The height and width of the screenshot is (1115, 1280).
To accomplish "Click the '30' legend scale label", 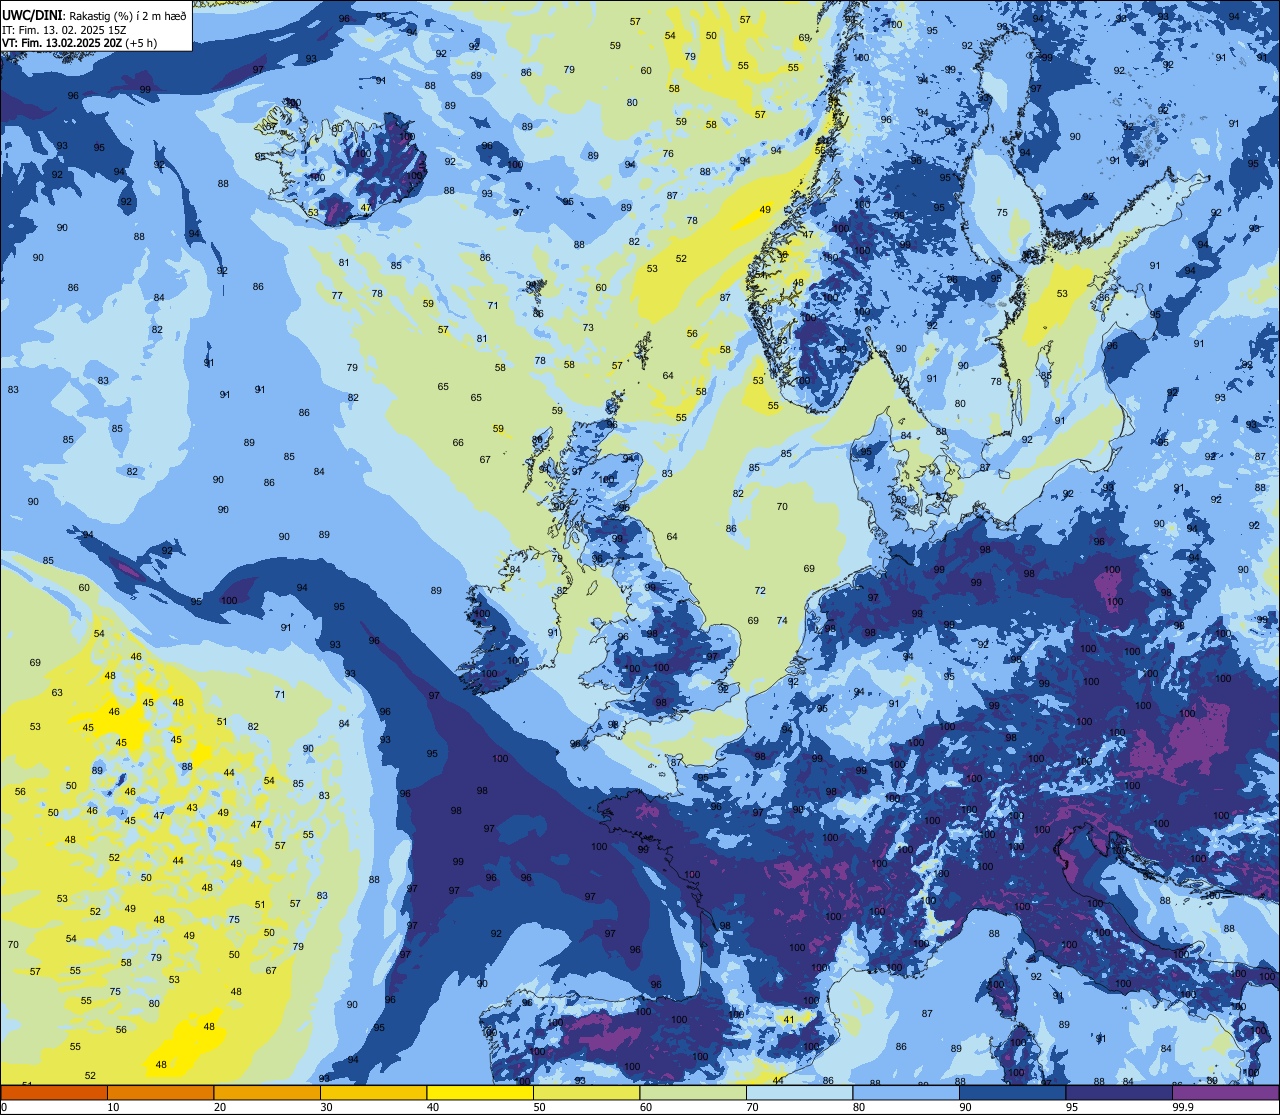I will pyautogui.click(x=326, y=1107).
